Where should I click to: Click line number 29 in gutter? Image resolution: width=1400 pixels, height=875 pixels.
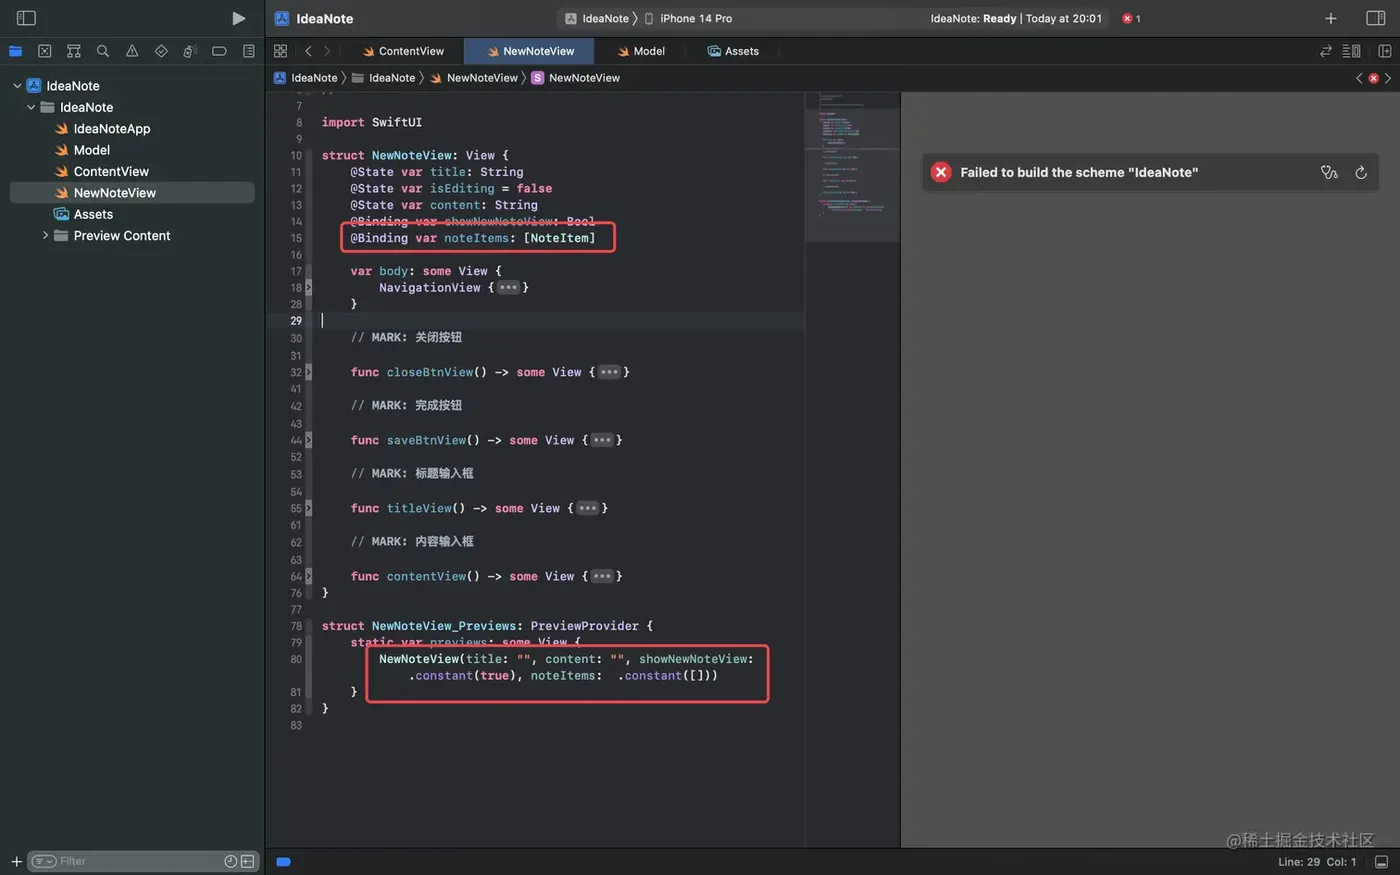coord(296,321)
